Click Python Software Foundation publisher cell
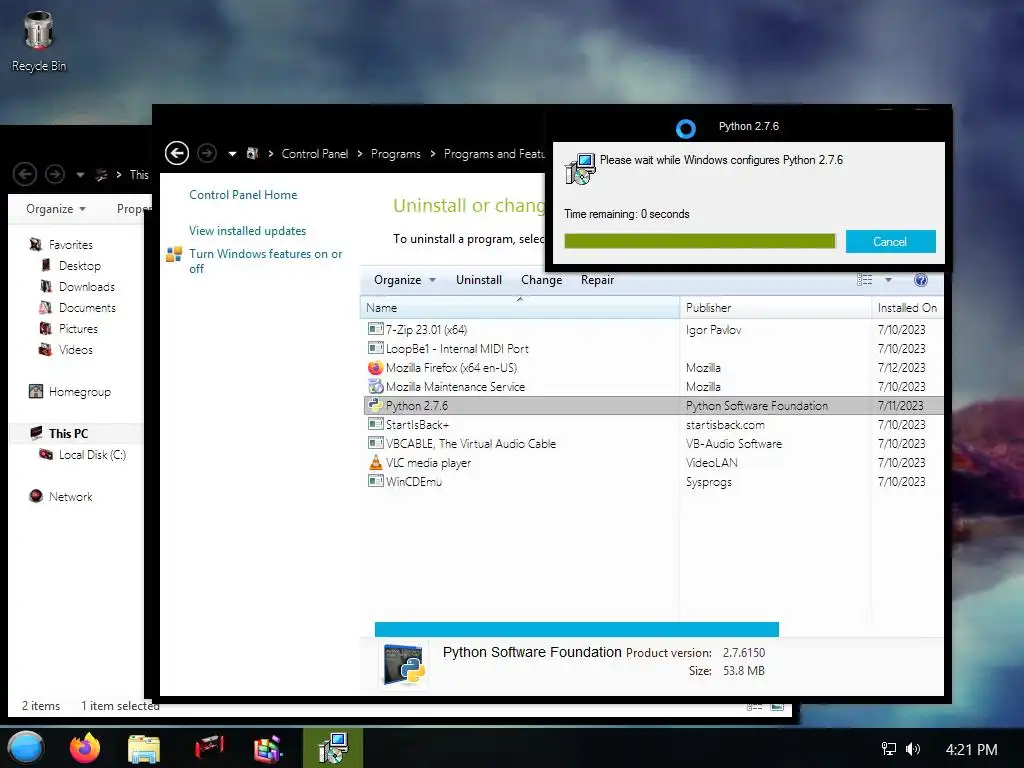1024x768 pixels. pos(757,406)
